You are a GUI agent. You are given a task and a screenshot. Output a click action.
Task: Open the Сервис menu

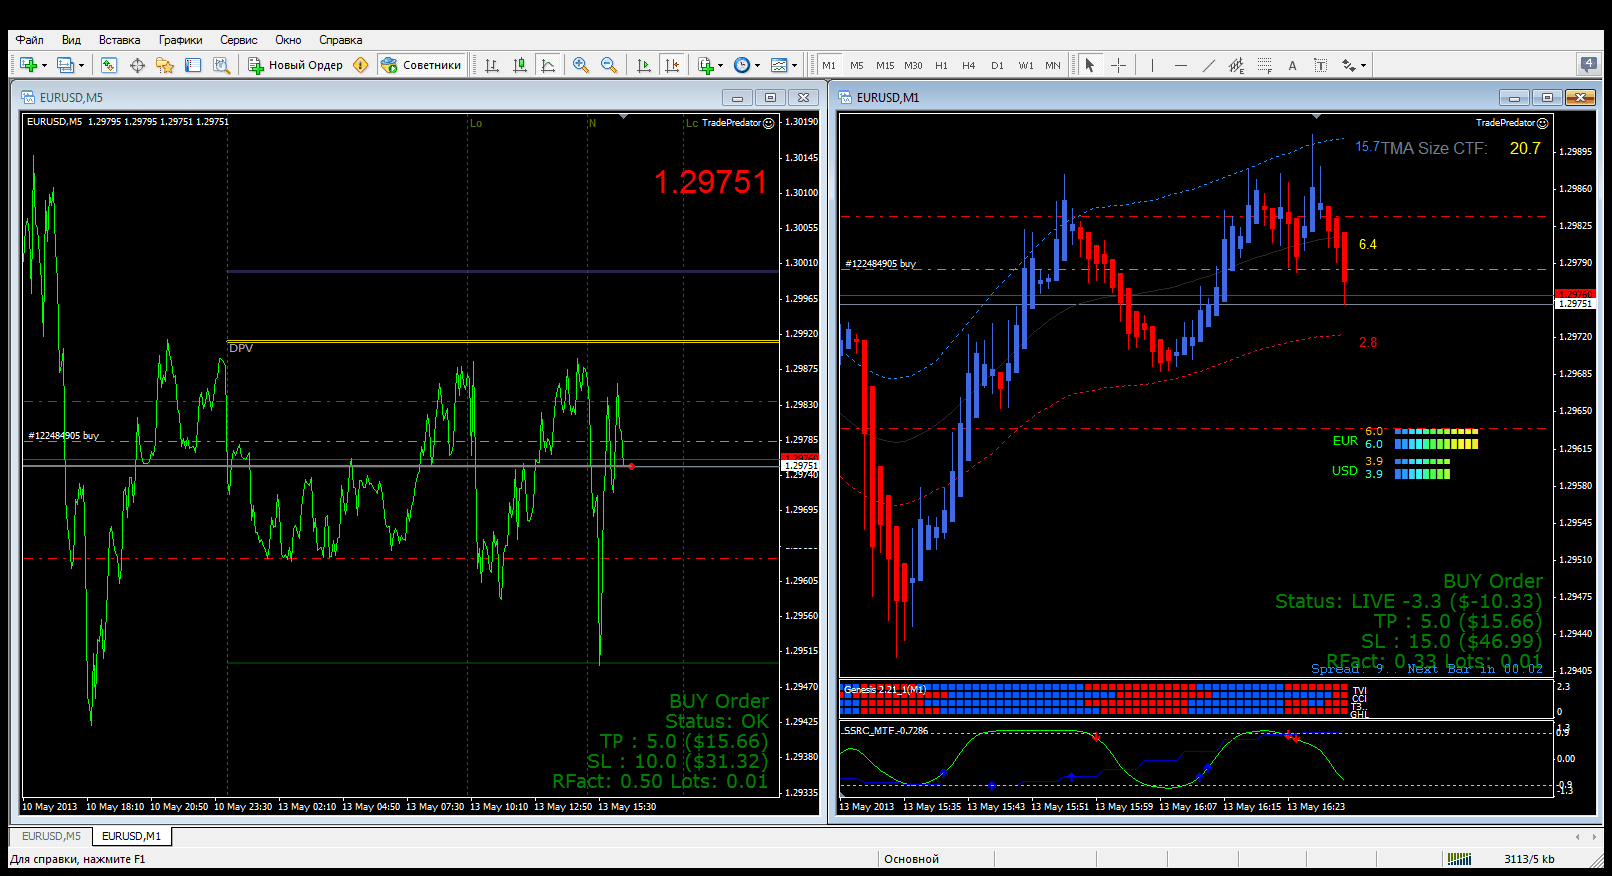pyautogui.click(x=238, y=40)
